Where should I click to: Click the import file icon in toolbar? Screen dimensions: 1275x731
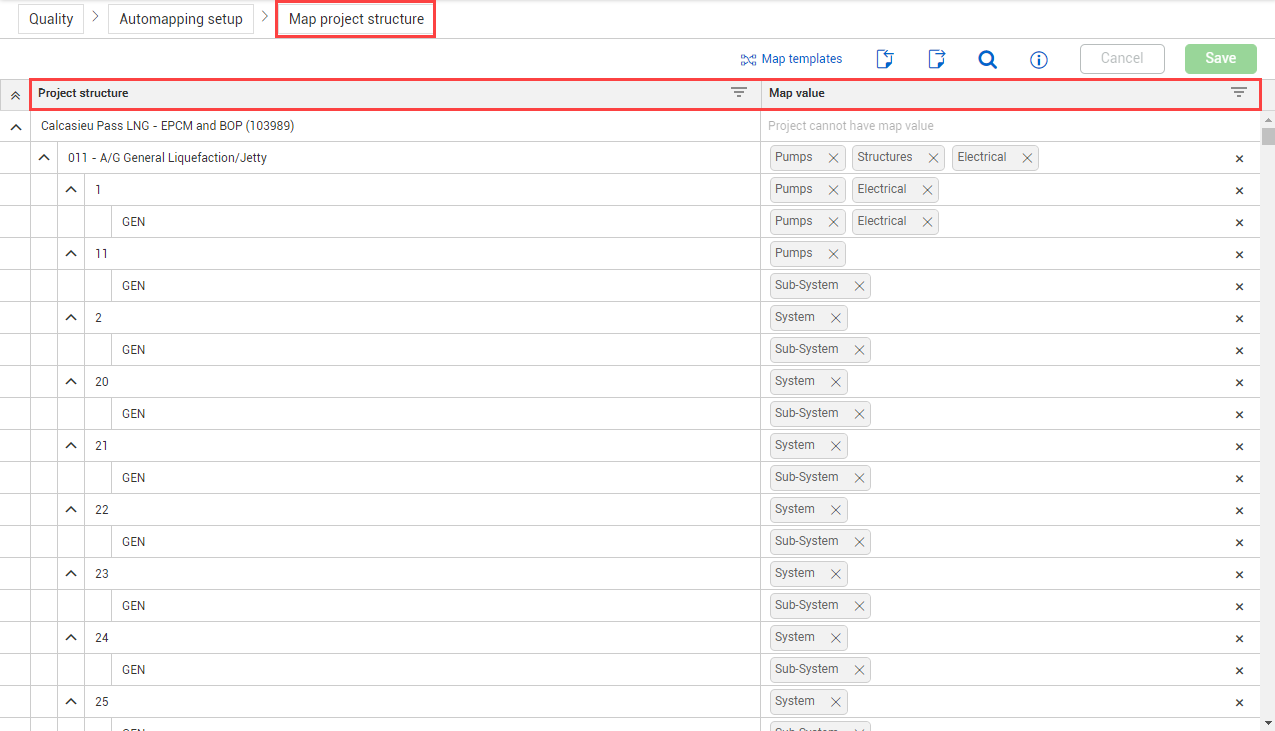click(884, 59)
